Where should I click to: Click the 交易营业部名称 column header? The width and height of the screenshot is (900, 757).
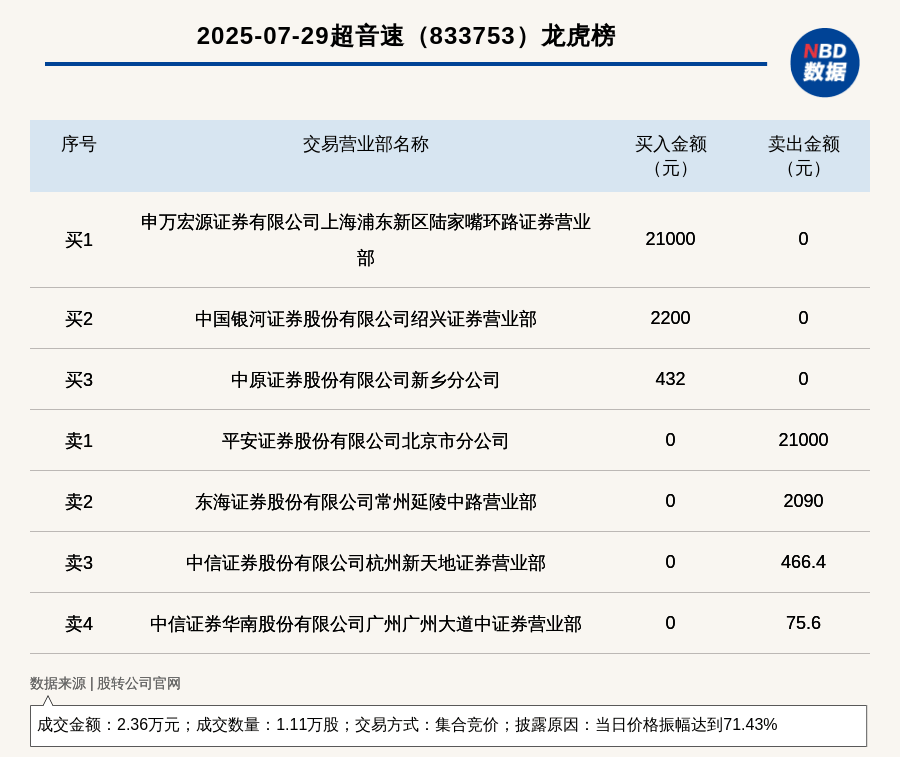coord(366,144)
